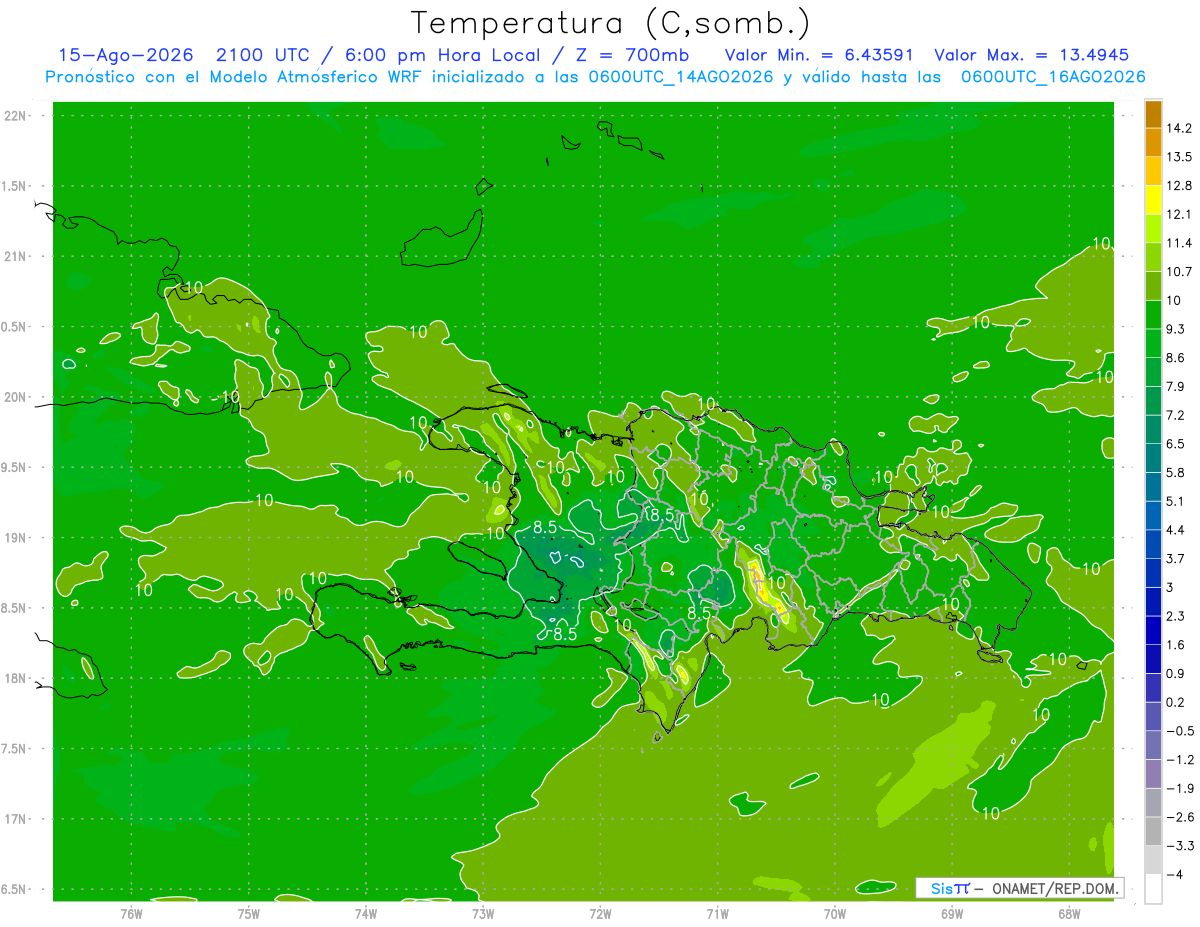Click the legend value -0.5
Screen dimensions: 1200x927
(x=1180, y=731)
